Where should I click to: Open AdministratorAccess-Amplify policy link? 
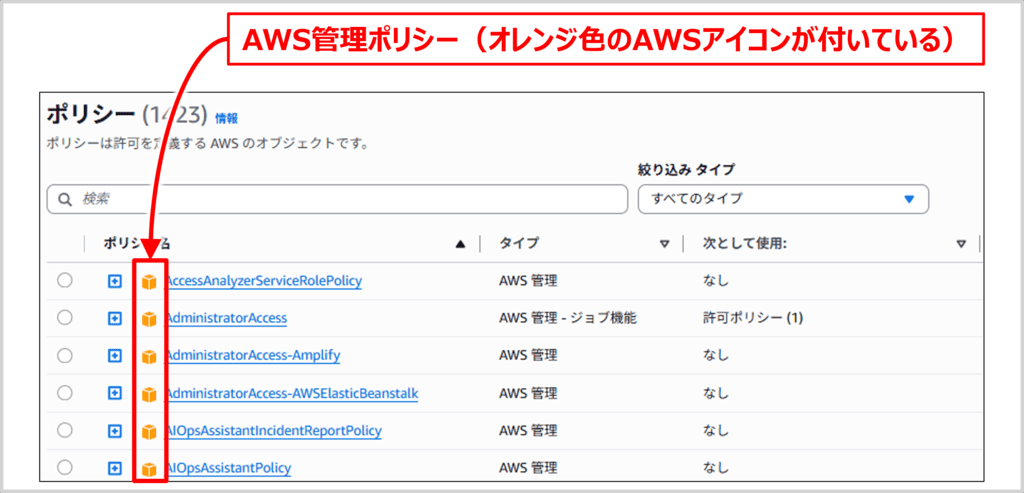click(x=253, y=356)
